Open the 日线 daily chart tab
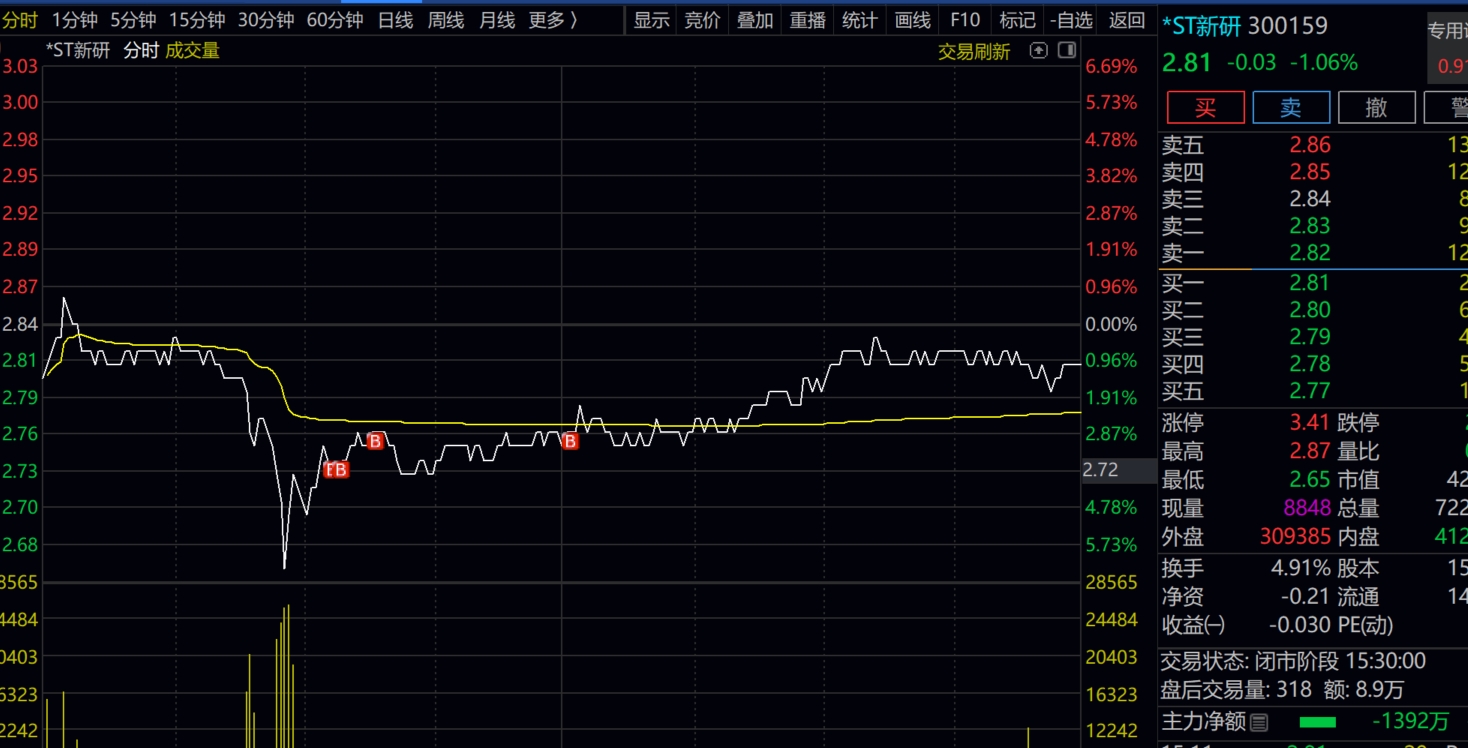1468x748 pixels. pos(395,20)
